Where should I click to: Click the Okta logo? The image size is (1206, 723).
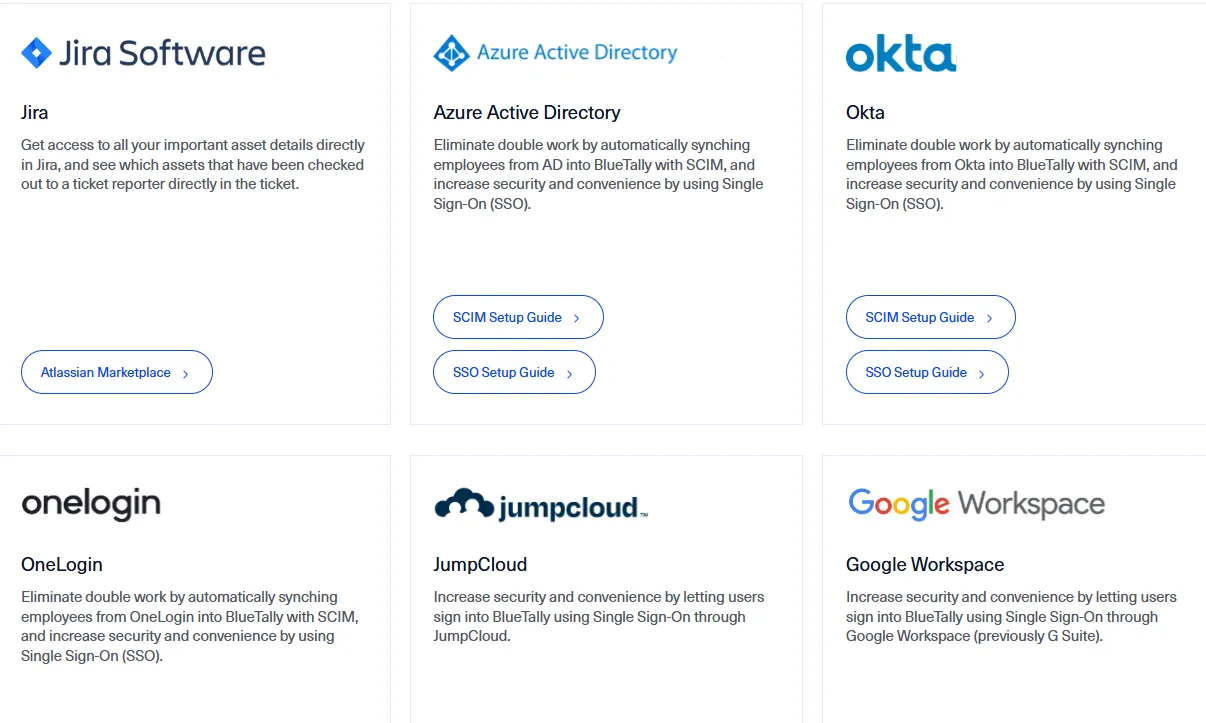click(900, 54)
